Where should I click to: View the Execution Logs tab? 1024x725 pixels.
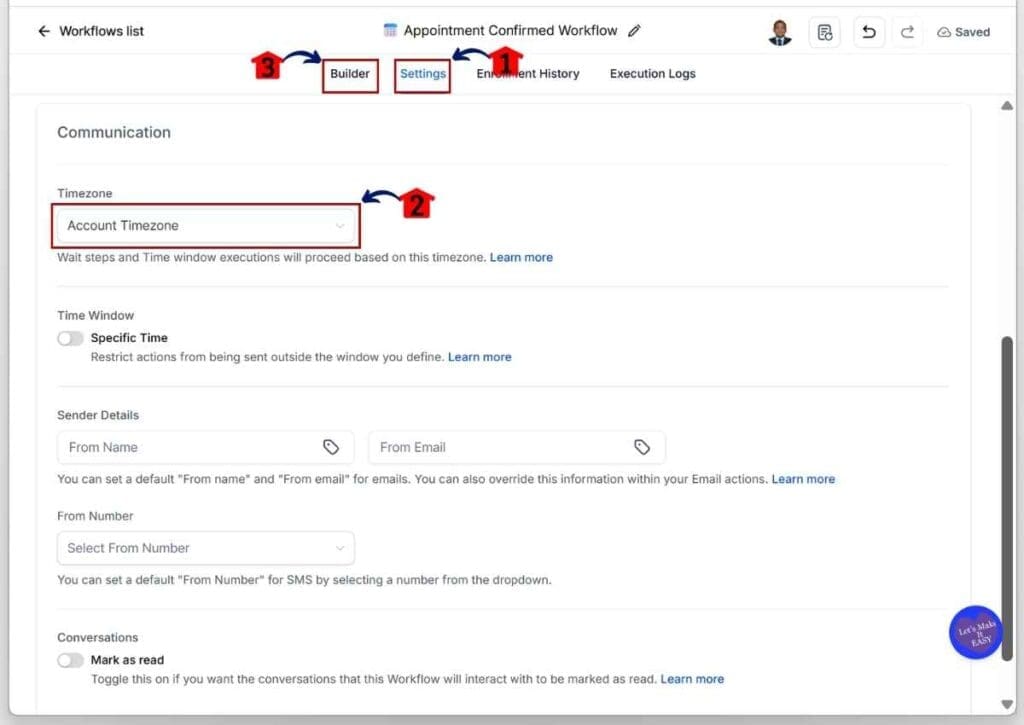pyautogui.click(x=652, y=74)
